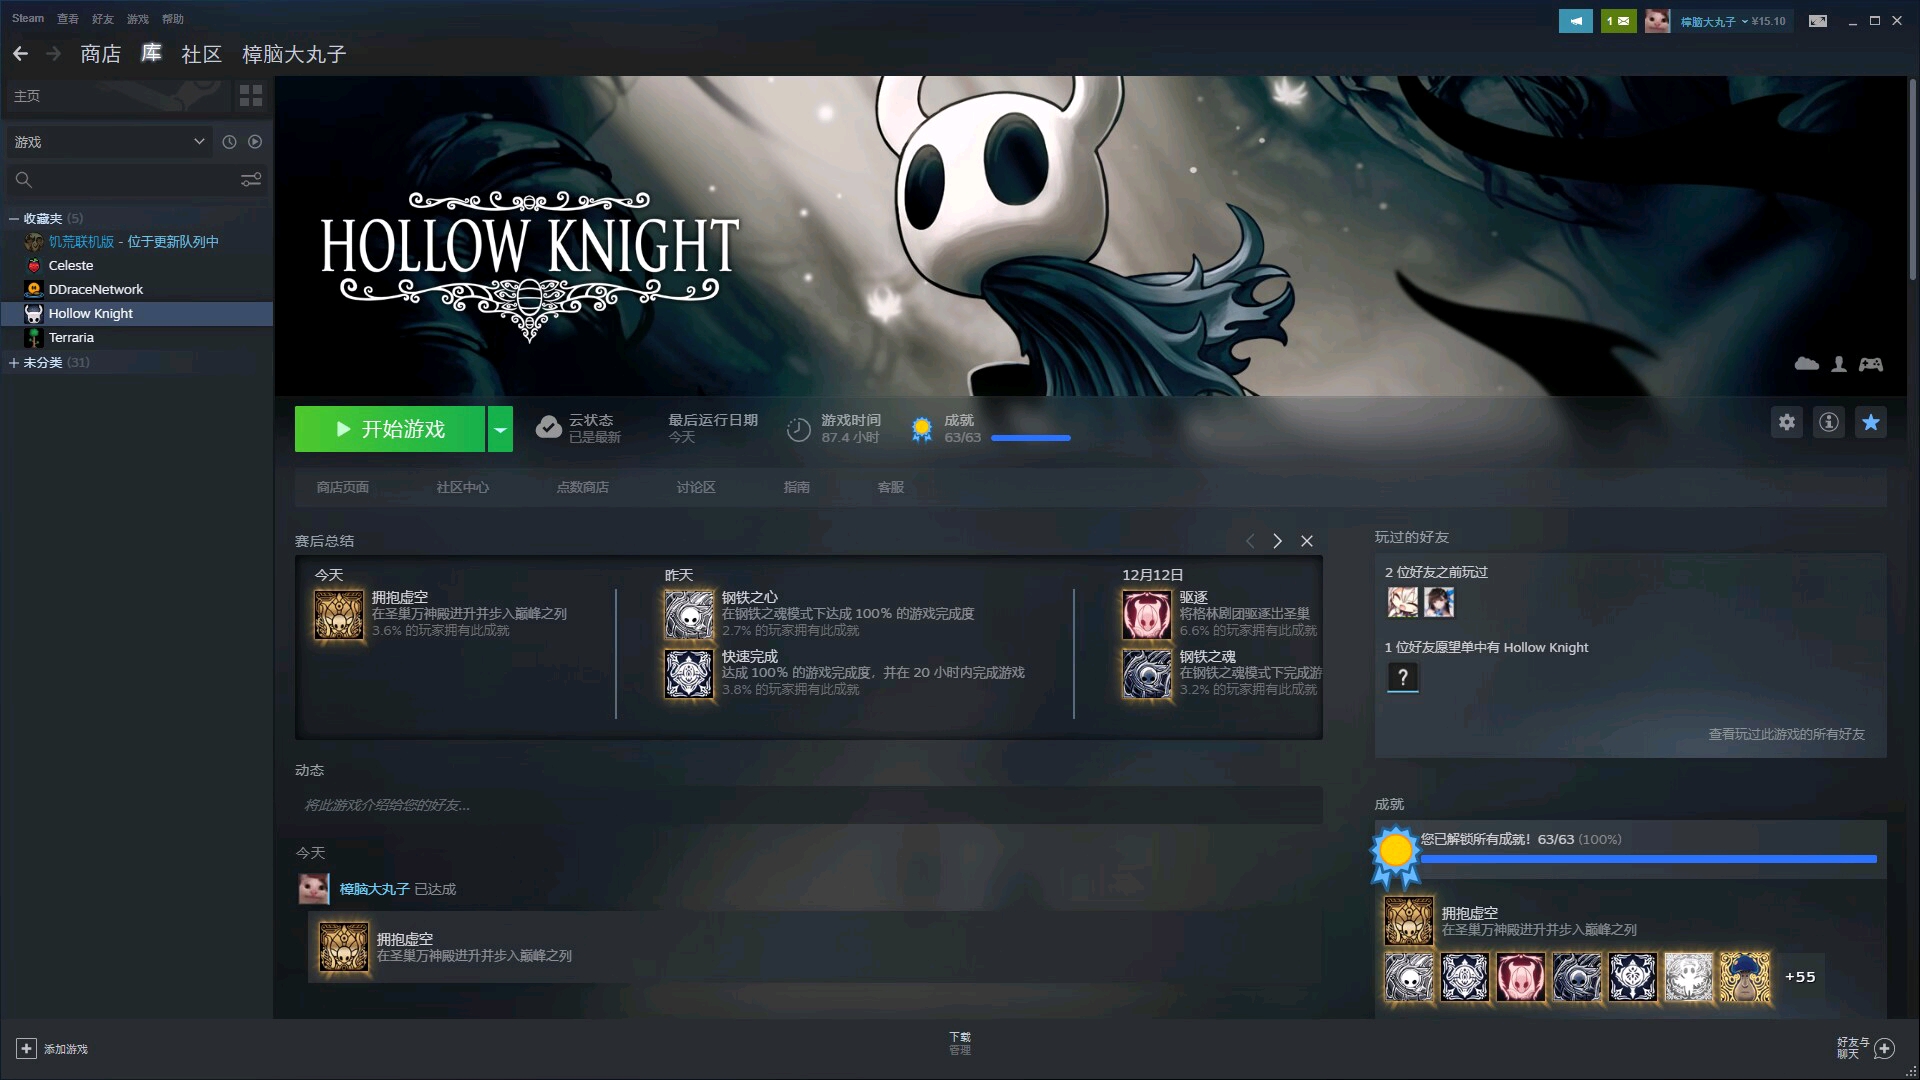Open 社区中心 link
The image size is (1920, 1080).
(463, 487)
